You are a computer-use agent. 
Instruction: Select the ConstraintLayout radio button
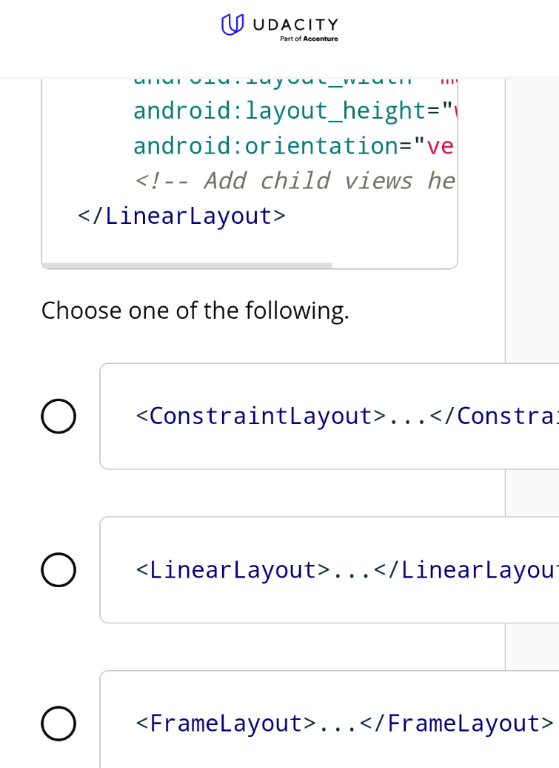(58, 416)
